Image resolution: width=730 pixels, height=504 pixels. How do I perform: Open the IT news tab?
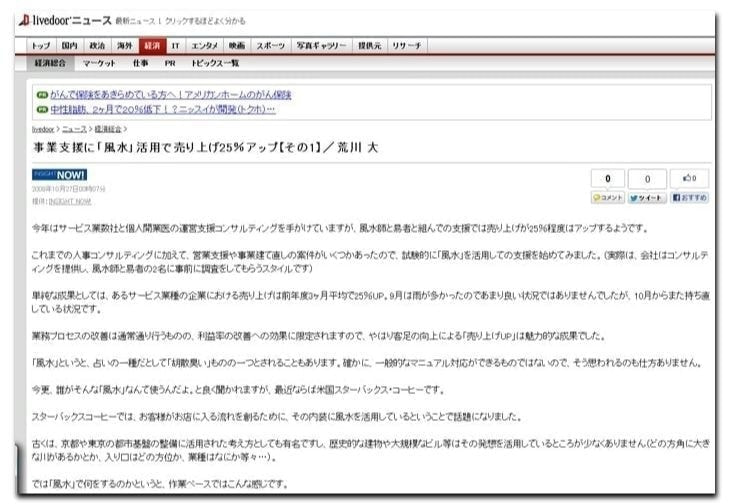point(176,46)
